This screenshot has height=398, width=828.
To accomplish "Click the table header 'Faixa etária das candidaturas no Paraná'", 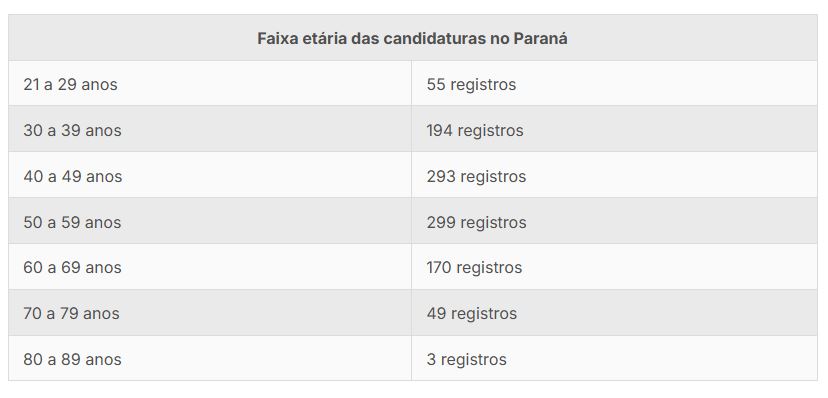I will (412, 38).
